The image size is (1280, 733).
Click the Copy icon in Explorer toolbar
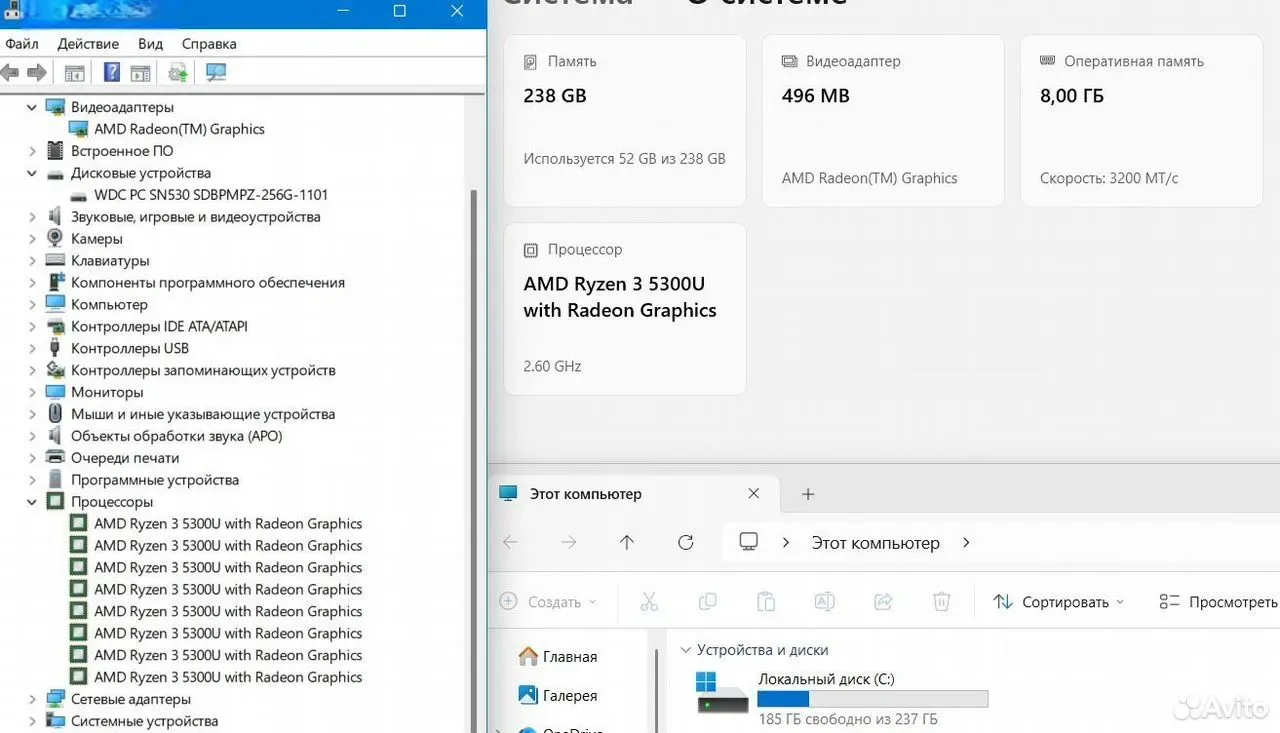click(x=707, y=601)
